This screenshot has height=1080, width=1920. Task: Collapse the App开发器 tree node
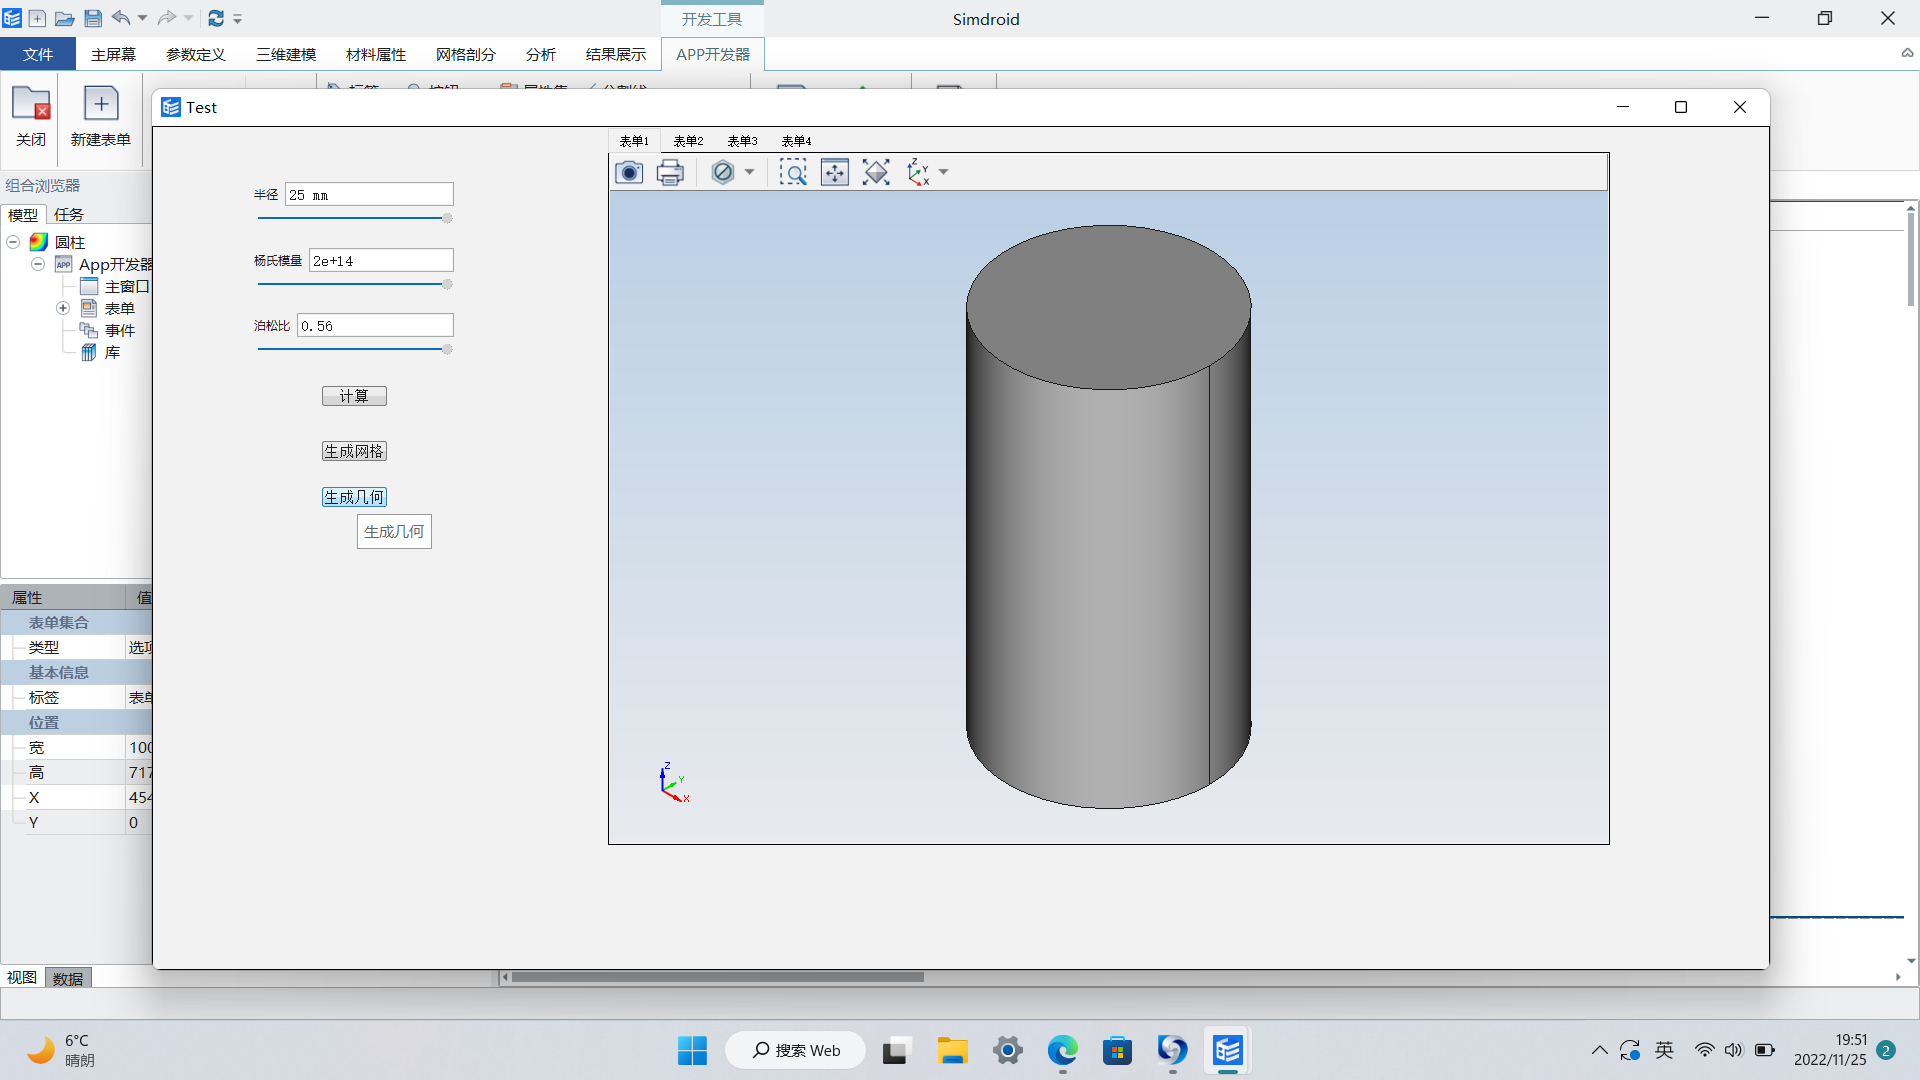click(x=37, y=264)
